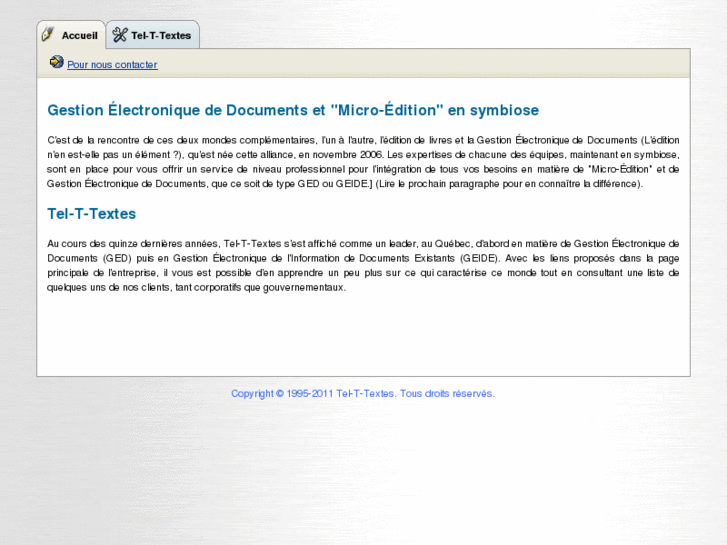Click the tools icon on Tel-T-Textes tab
The image size is (727, 545).
point(120,34)
